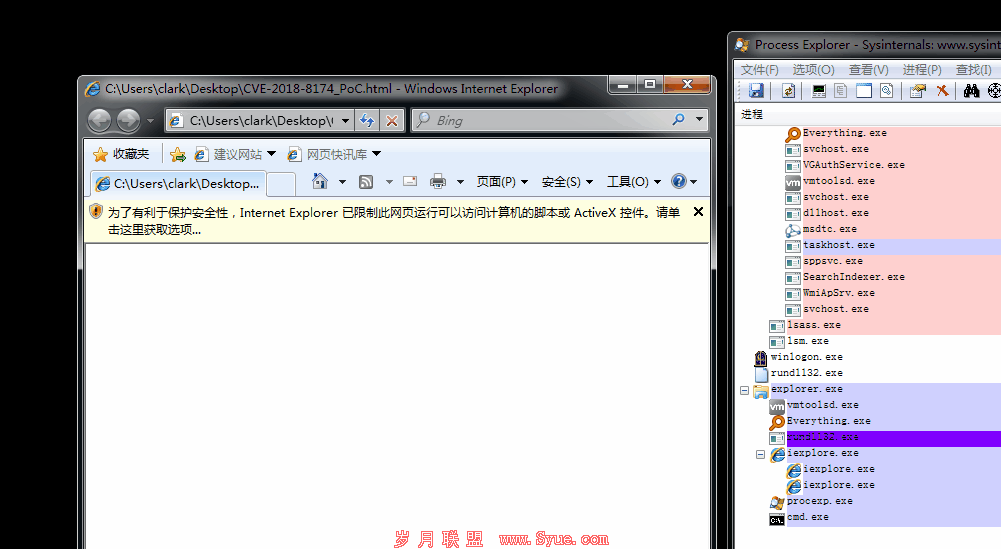
Task: Open 网页快讯库 dropdown in favorites bar
Action: [376, 154]
